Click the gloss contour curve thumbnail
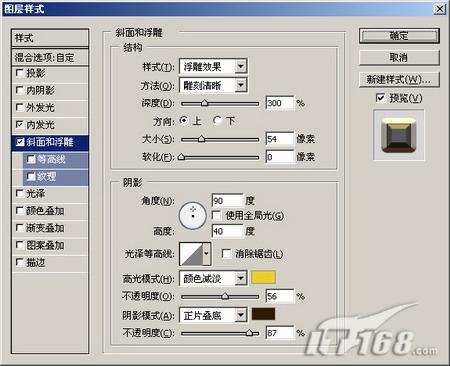Screen dimensions: 450x366 point(191,254)
